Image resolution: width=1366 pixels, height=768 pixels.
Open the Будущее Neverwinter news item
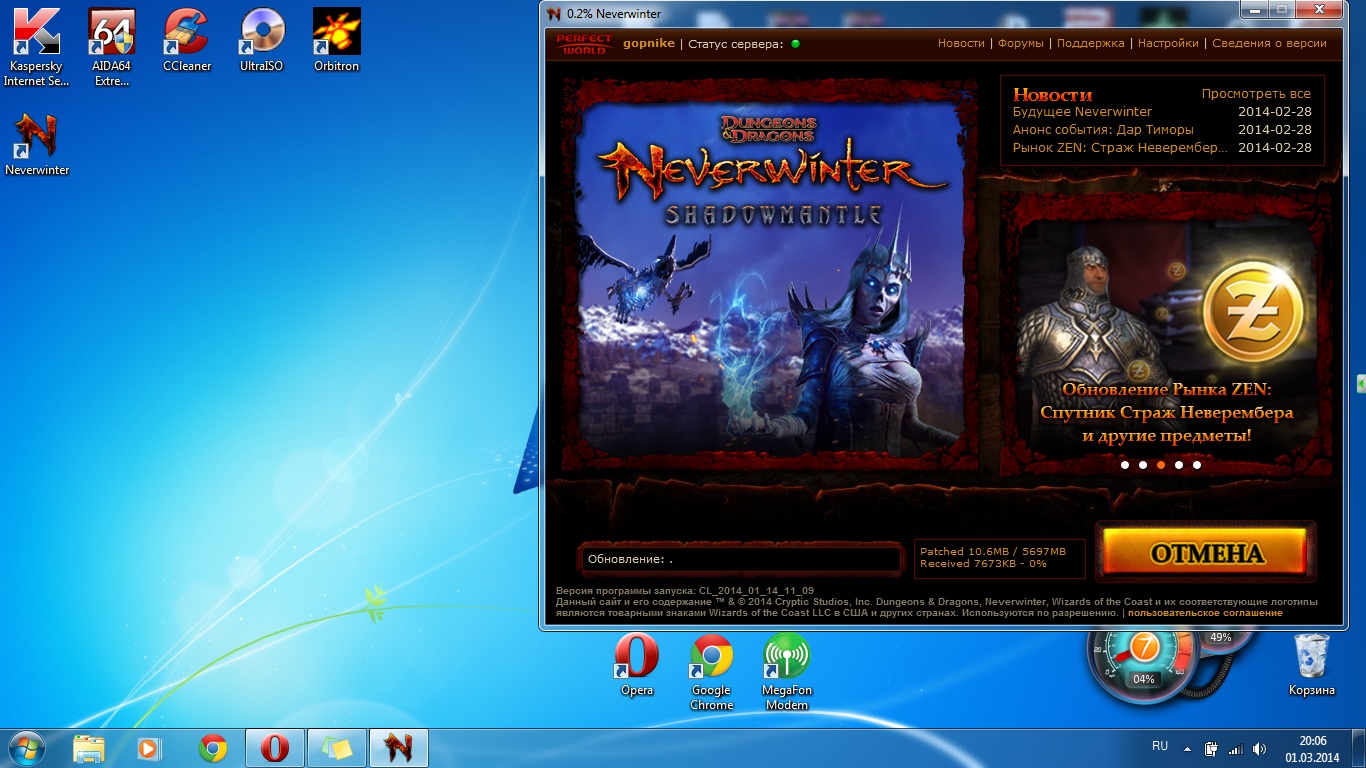(1082, 112)
